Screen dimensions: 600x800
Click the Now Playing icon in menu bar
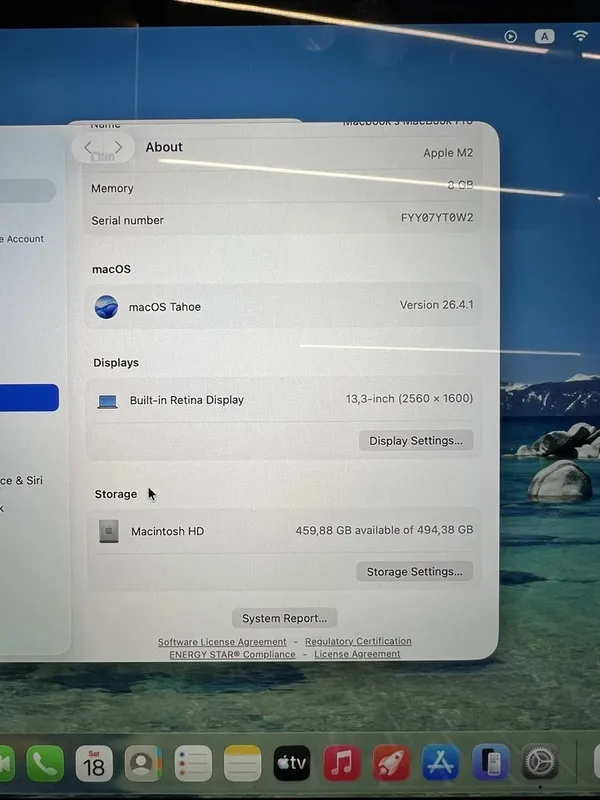(x=510, y=36)
